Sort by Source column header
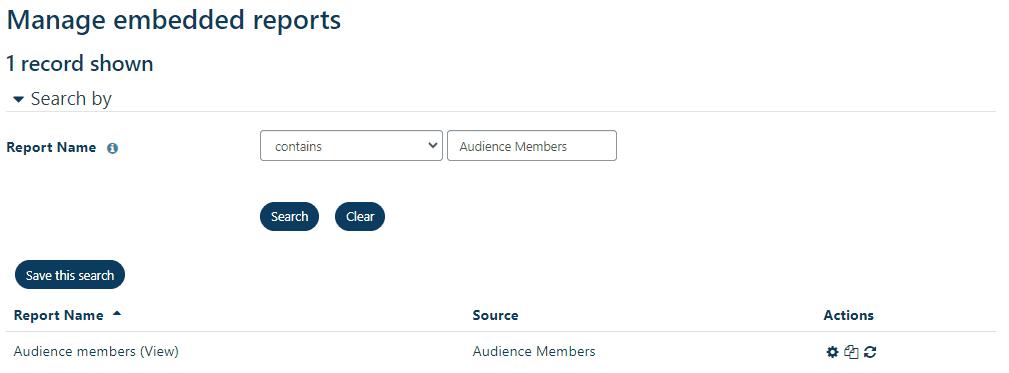1009x373 pixels. [495, 315]
